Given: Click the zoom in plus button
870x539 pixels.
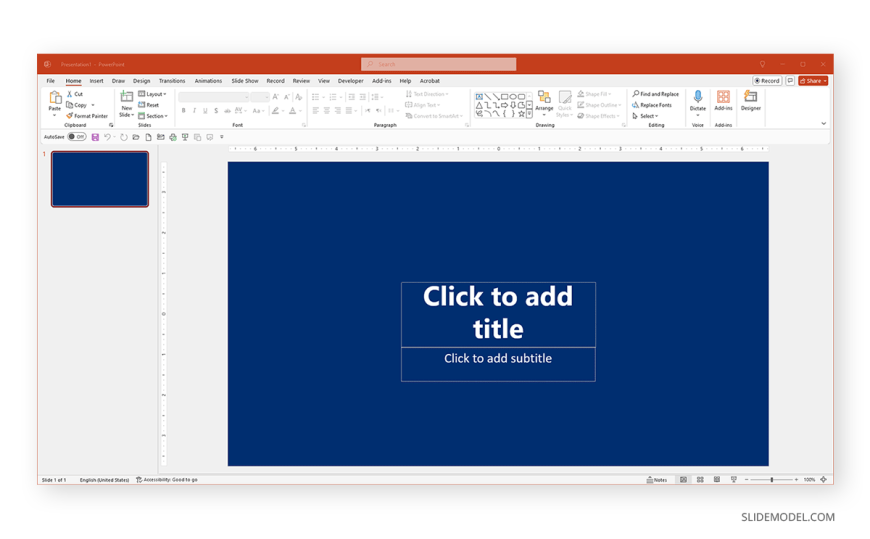Looking at the screenshot, I should [796, 480].
